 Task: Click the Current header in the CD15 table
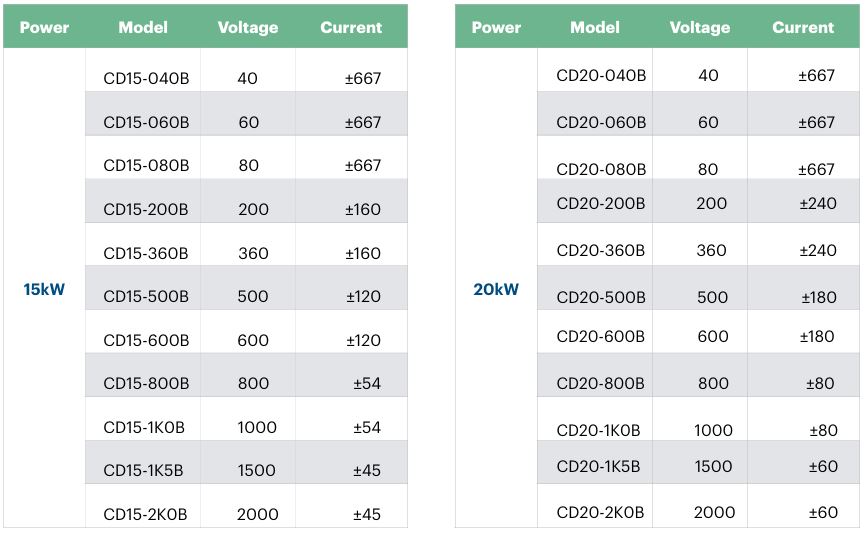(351, 27)
